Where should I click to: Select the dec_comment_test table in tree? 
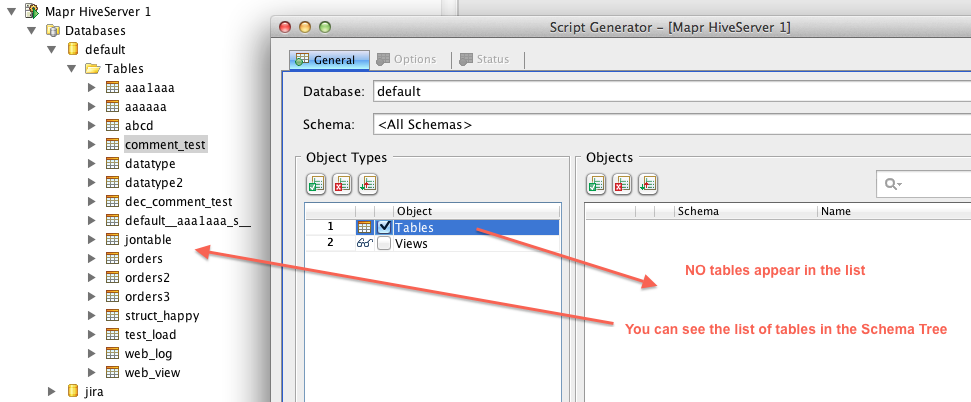coord(178,201)
